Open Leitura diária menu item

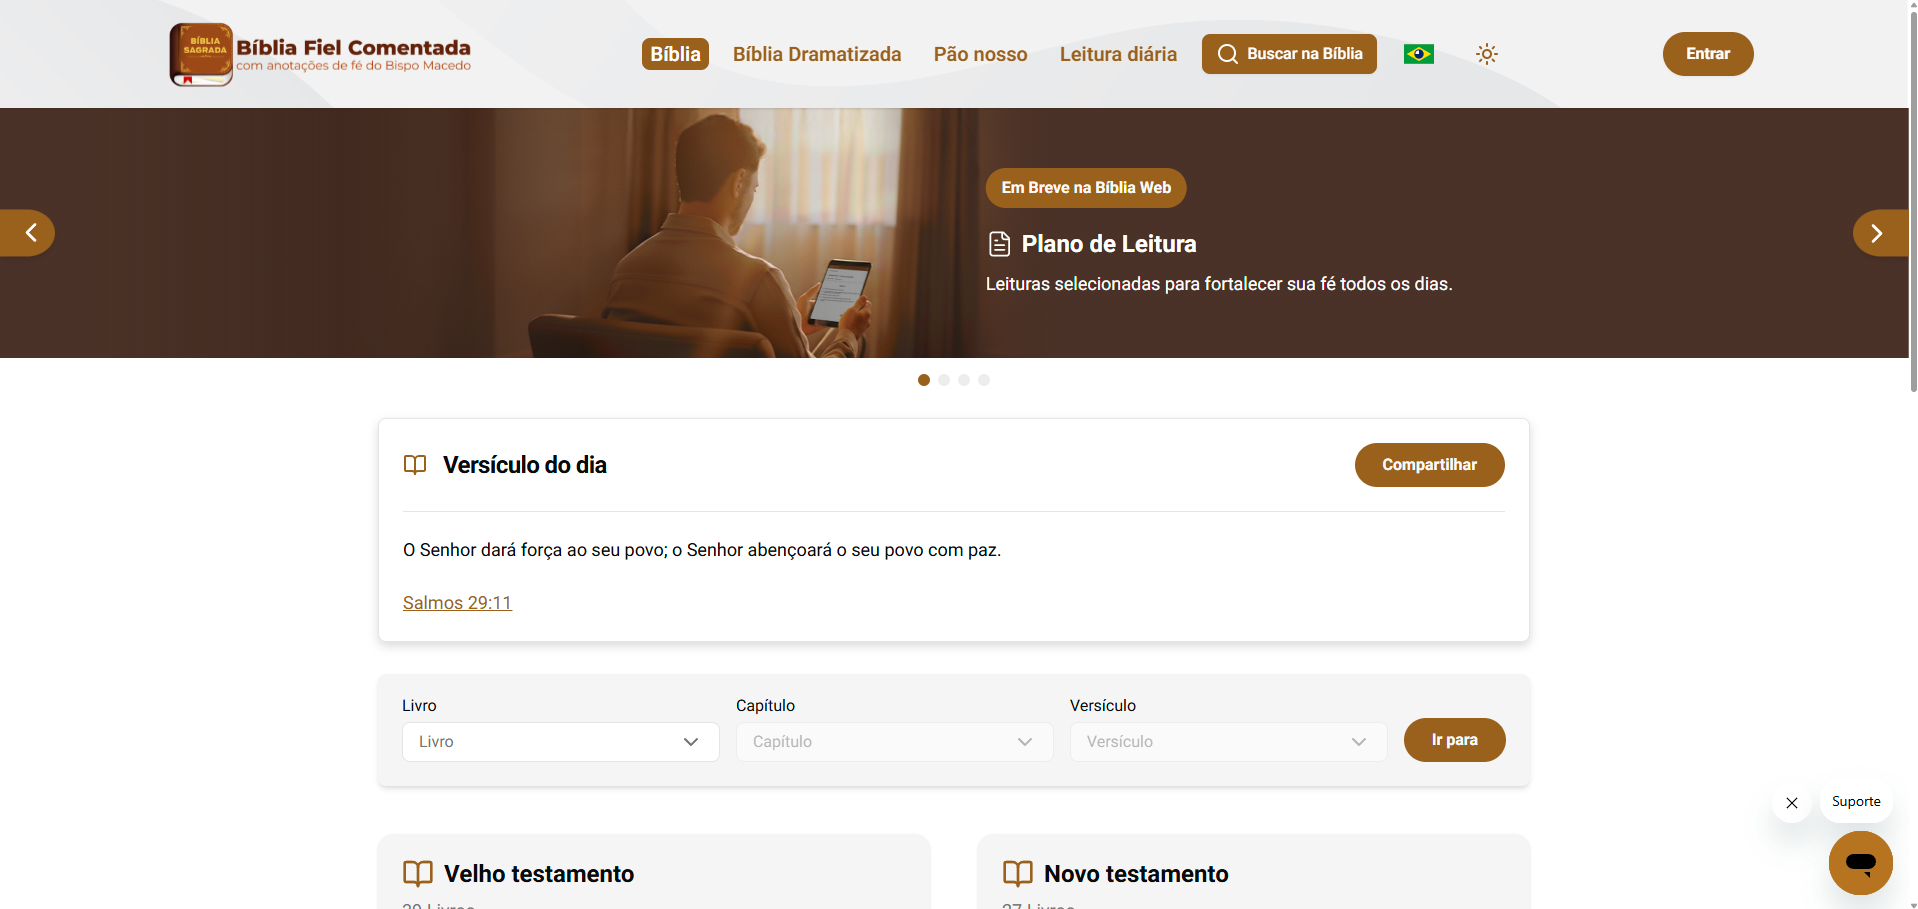click(1118, 54)
